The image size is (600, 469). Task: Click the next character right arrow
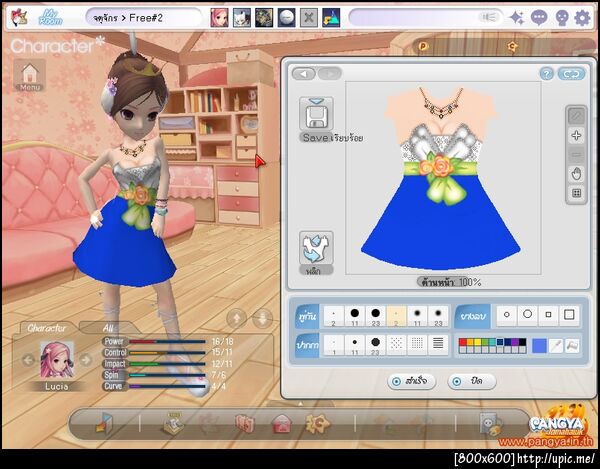(86, 360)
